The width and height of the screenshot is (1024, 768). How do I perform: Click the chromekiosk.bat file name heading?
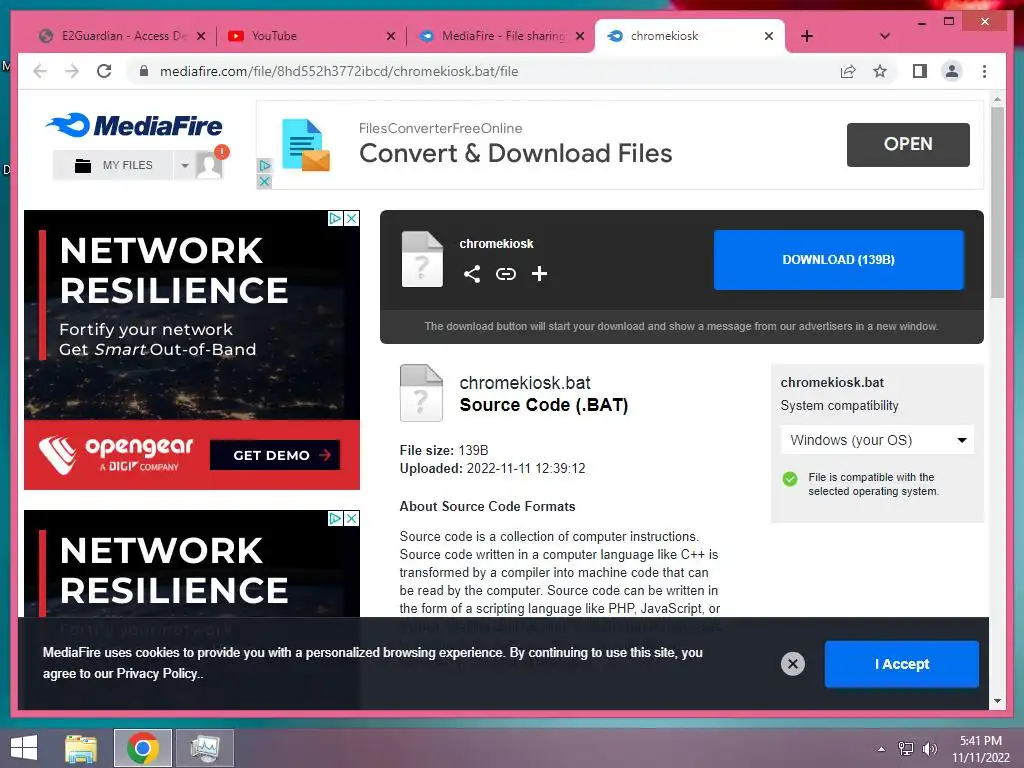525,383
